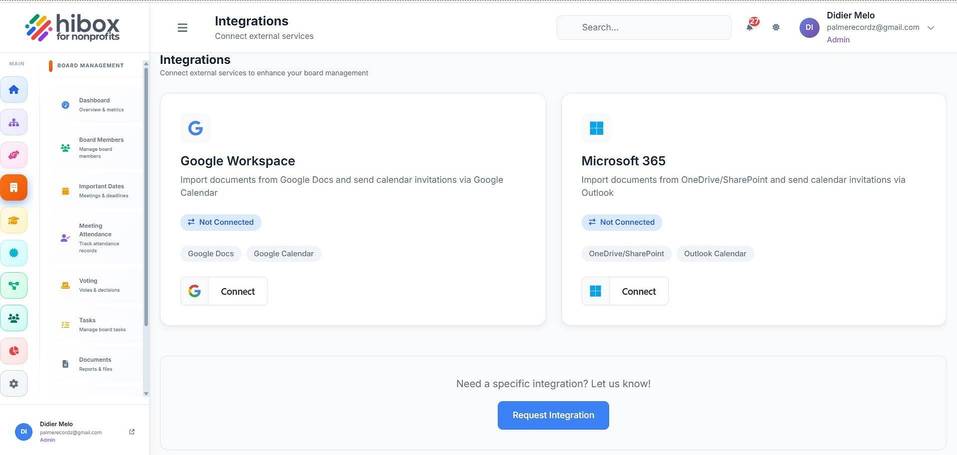This screenshot has width=957, height=455.
Task: Click Google Workspace Not Connected status badge
Action: pos(220,222)
